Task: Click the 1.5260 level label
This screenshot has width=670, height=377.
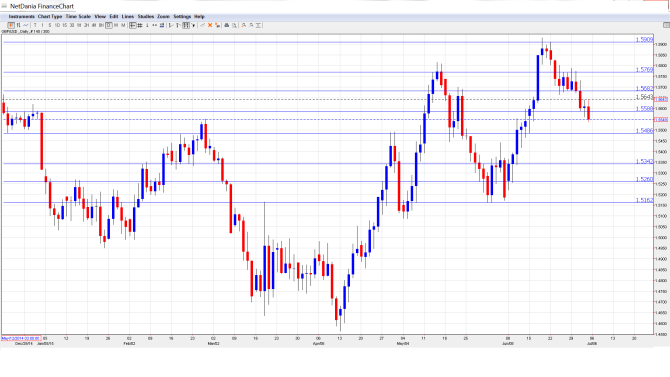Action: pos(644,179)
